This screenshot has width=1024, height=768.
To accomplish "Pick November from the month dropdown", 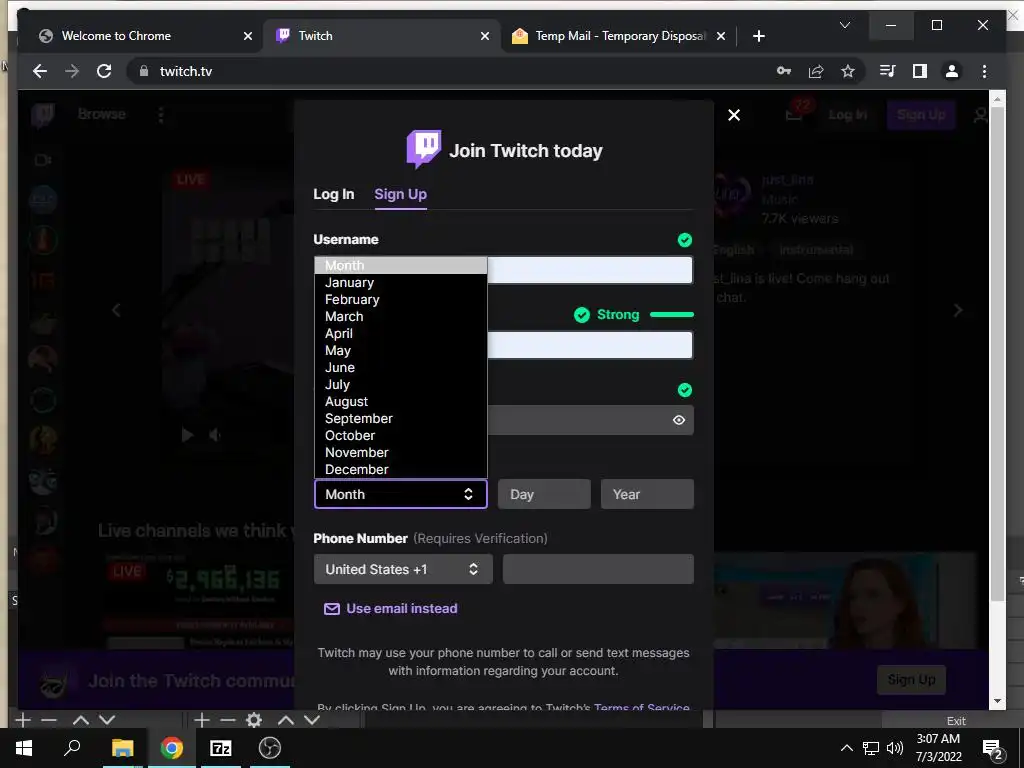I will 400,453.
